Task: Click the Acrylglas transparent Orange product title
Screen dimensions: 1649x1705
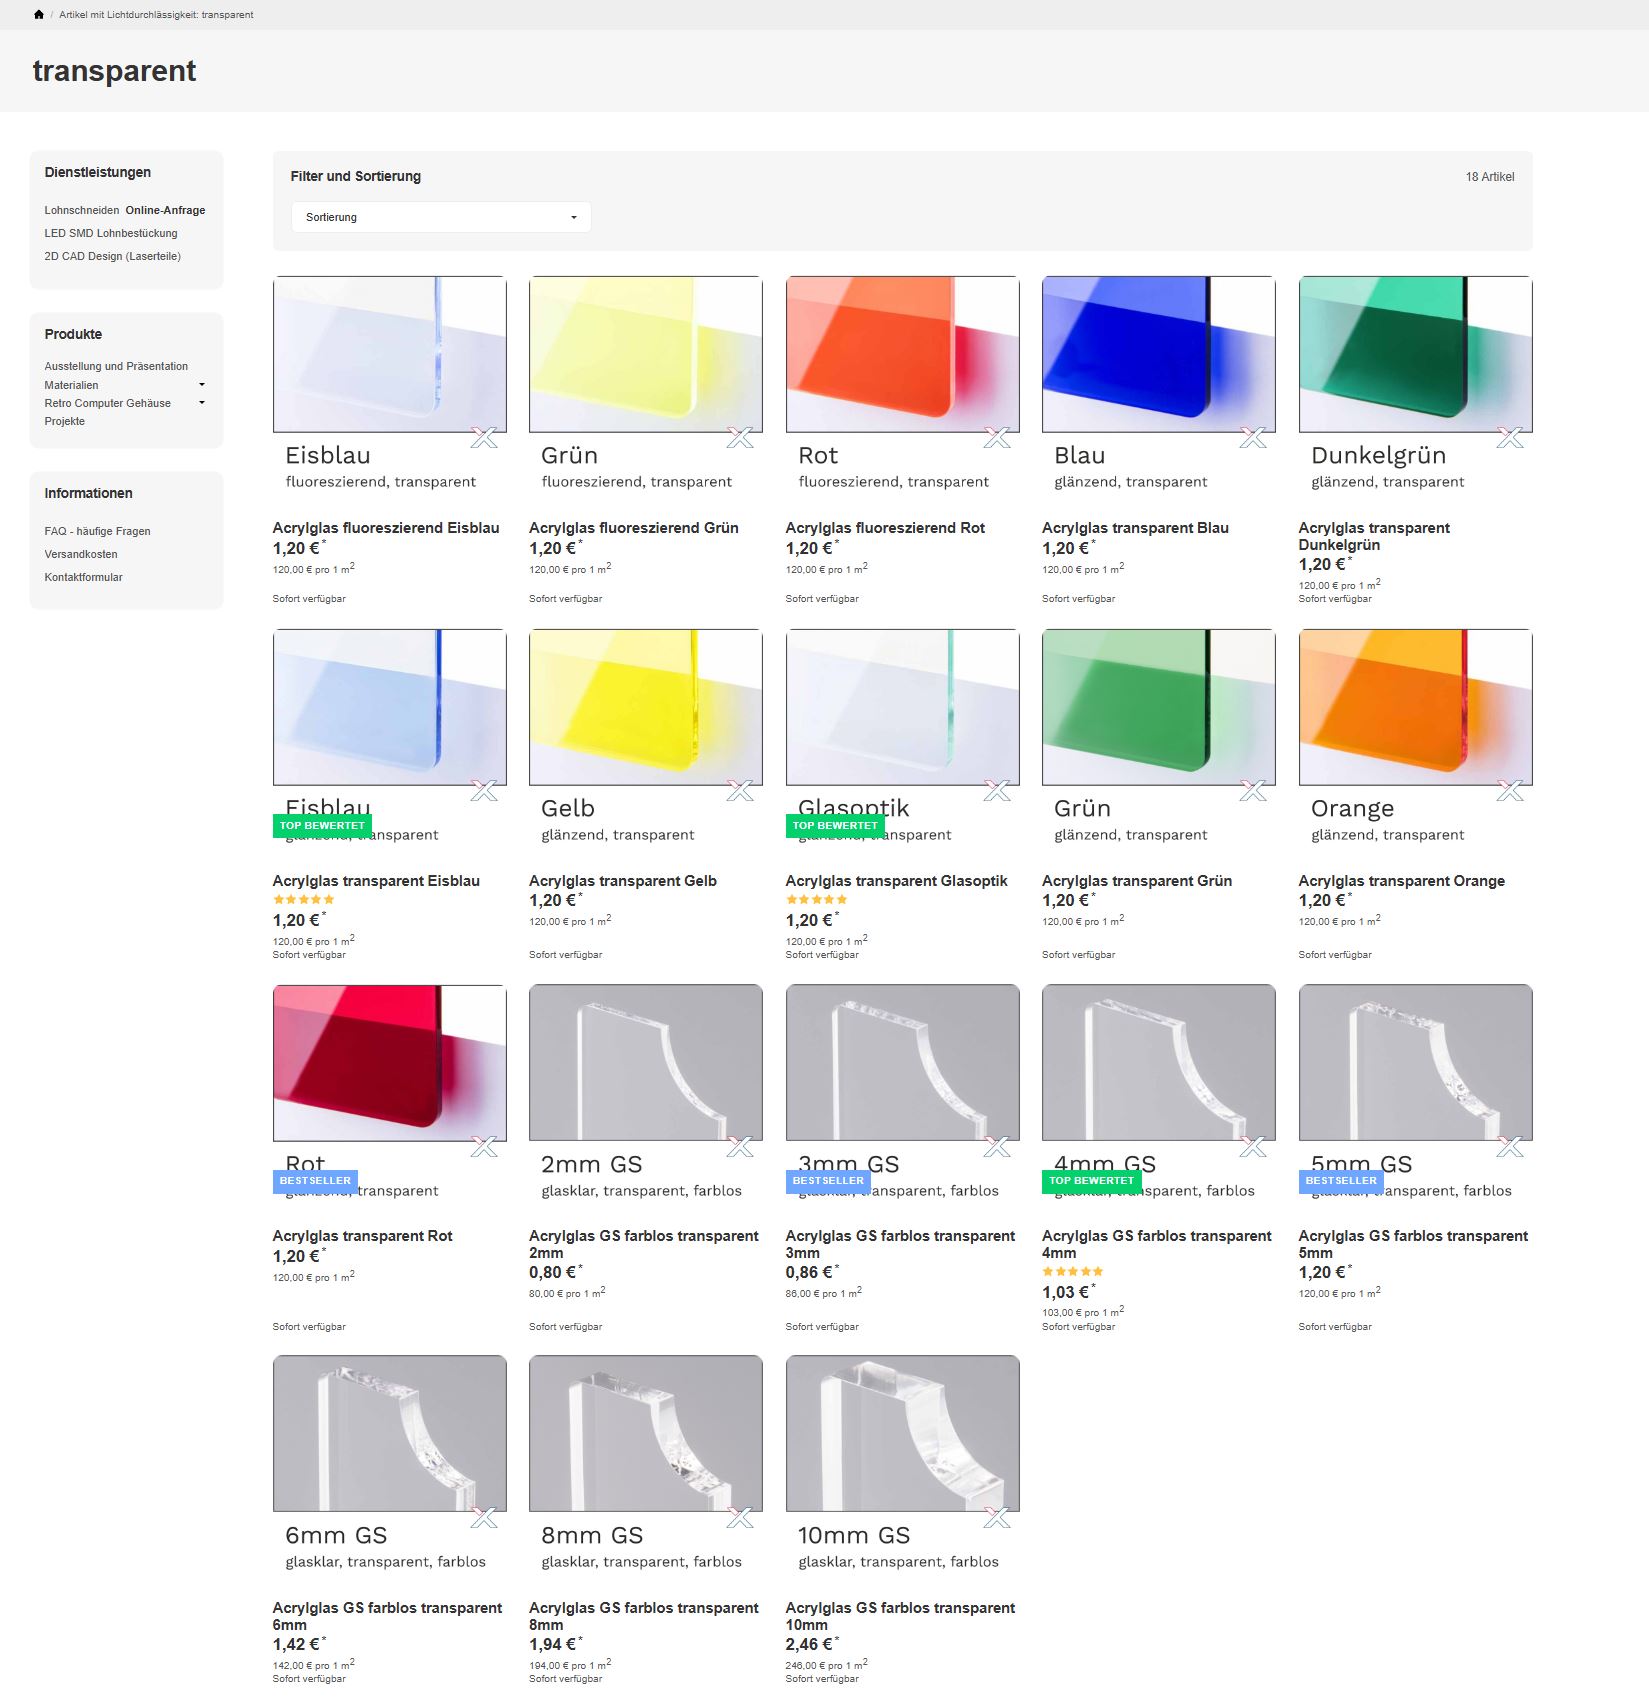Action: coord(1401,881)
